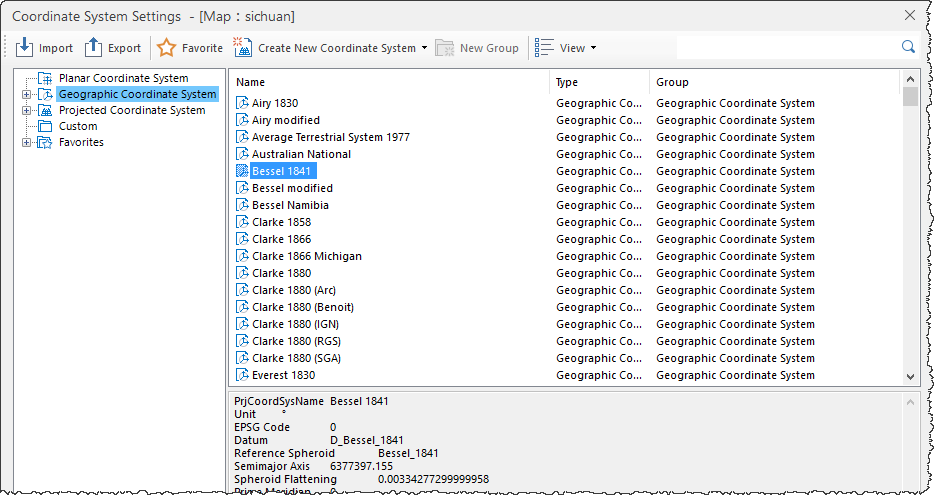Click the Create New Coordinate System icon
This screenshot has height=495, width=934.
(242, 47)
